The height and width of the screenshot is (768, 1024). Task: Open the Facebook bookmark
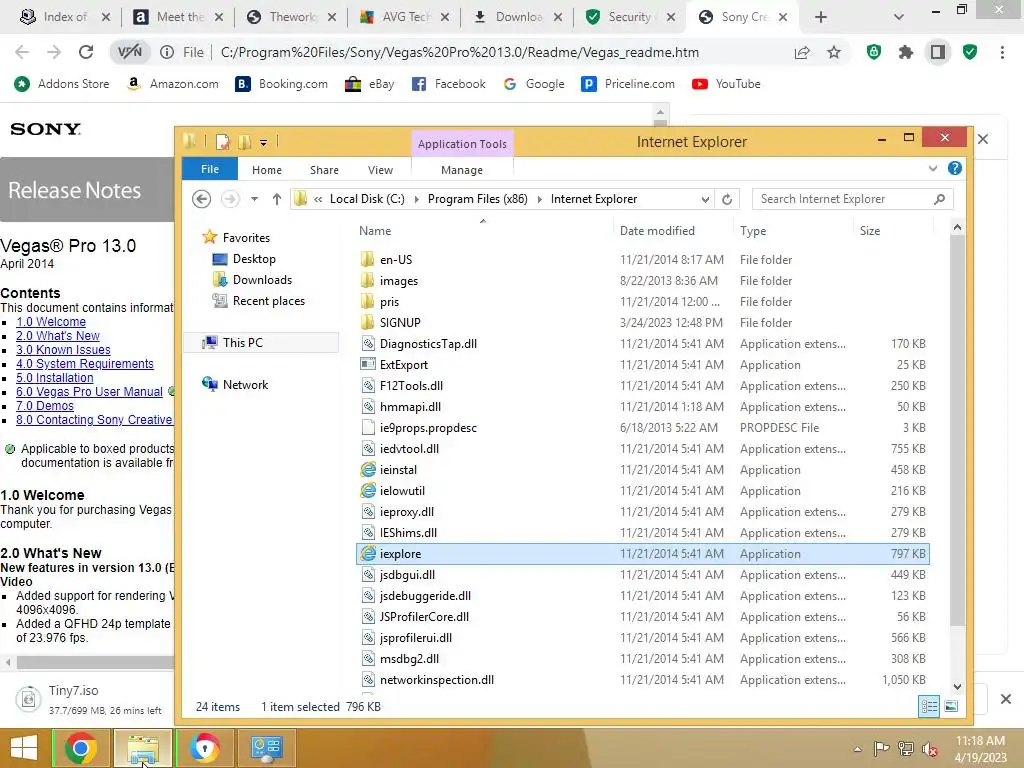(449, 84)
